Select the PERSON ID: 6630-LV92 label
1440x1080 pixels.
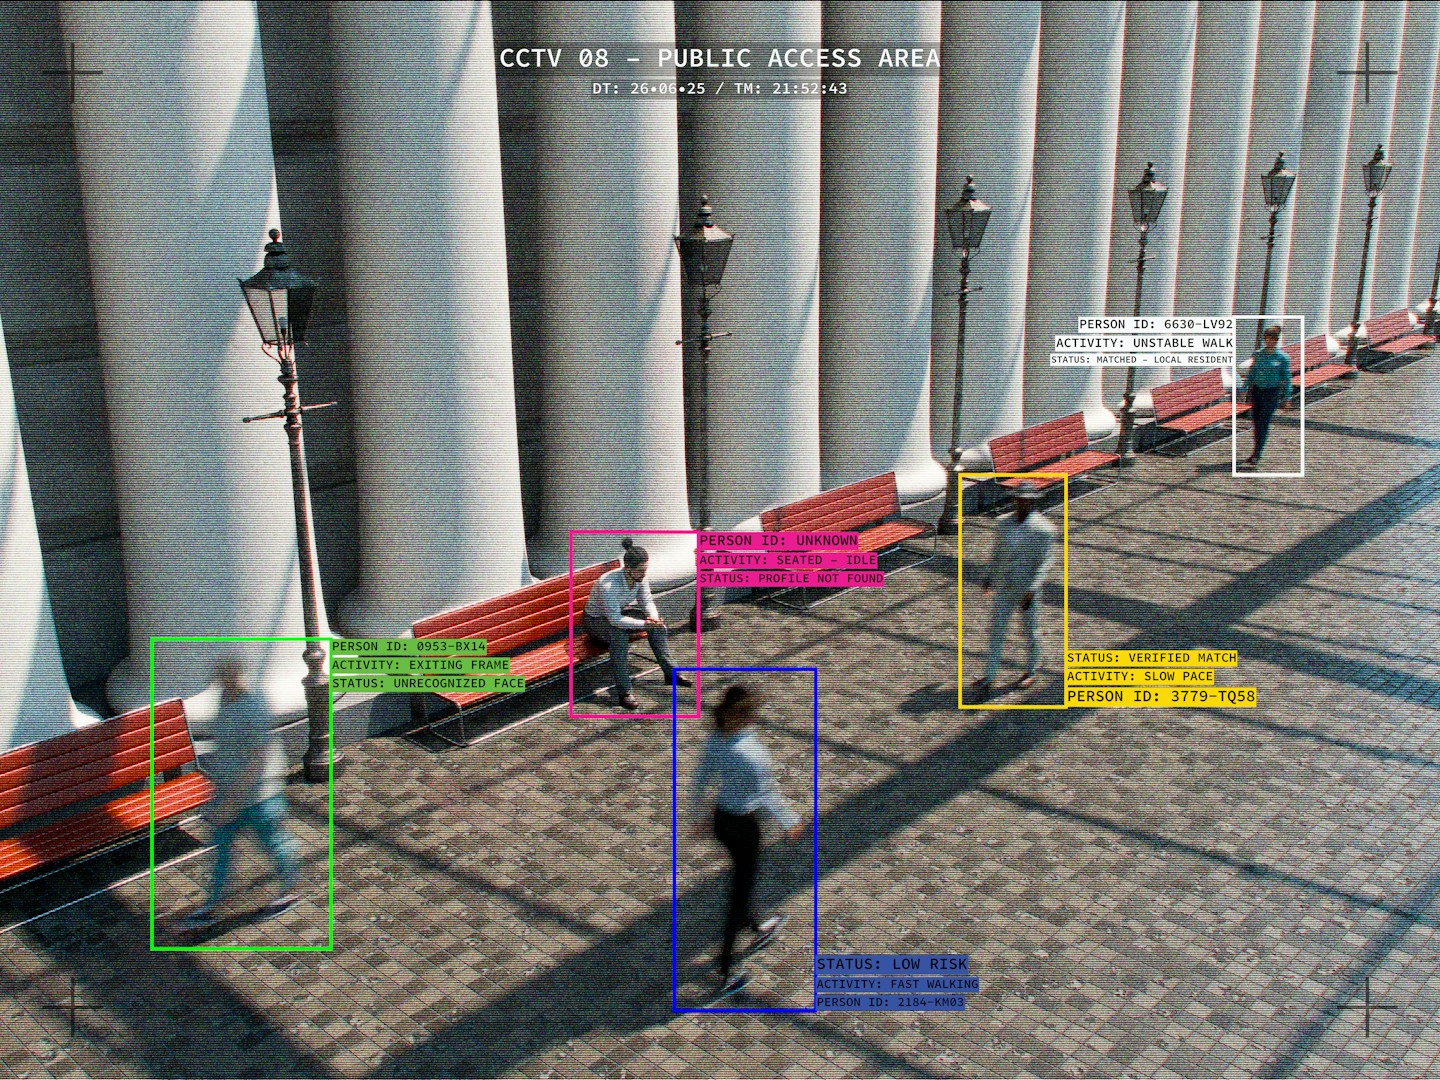point(1156,325)
